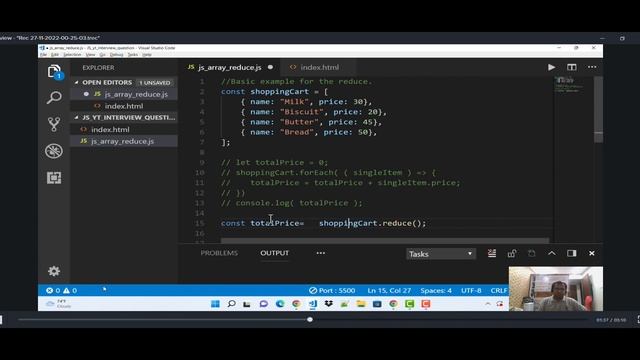Open index.html in the project folder

click(x=110, y=129)
